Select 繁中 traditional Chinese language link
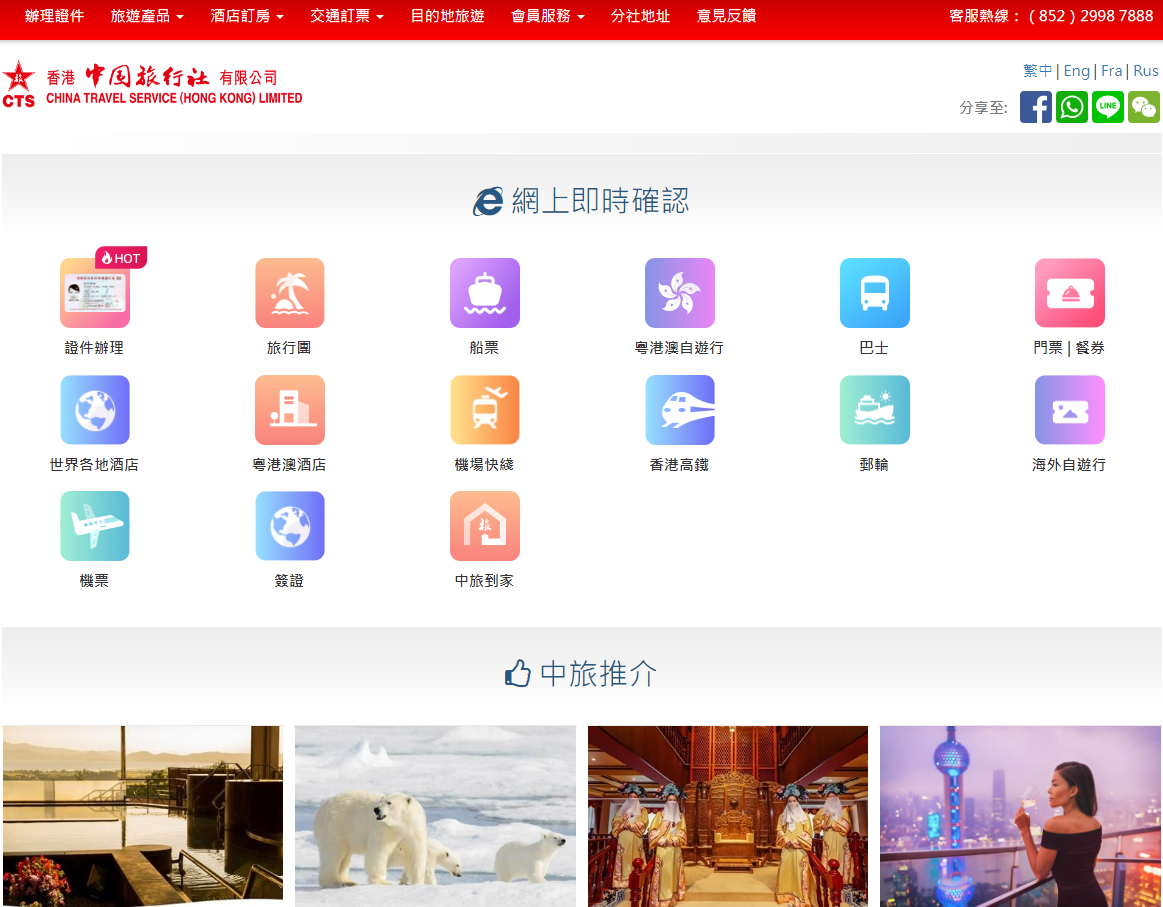 [1038, 70]
